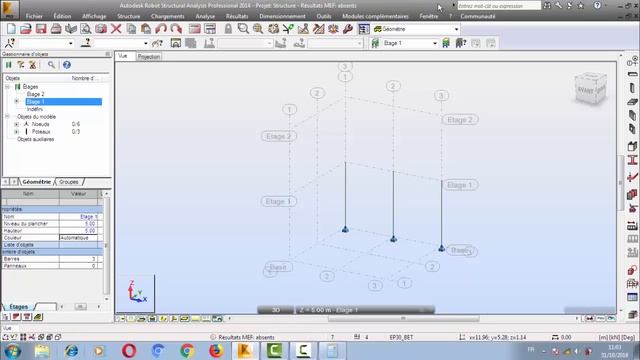
Task: Select the Etages bottom tab
Action: (x=19, y=307)
